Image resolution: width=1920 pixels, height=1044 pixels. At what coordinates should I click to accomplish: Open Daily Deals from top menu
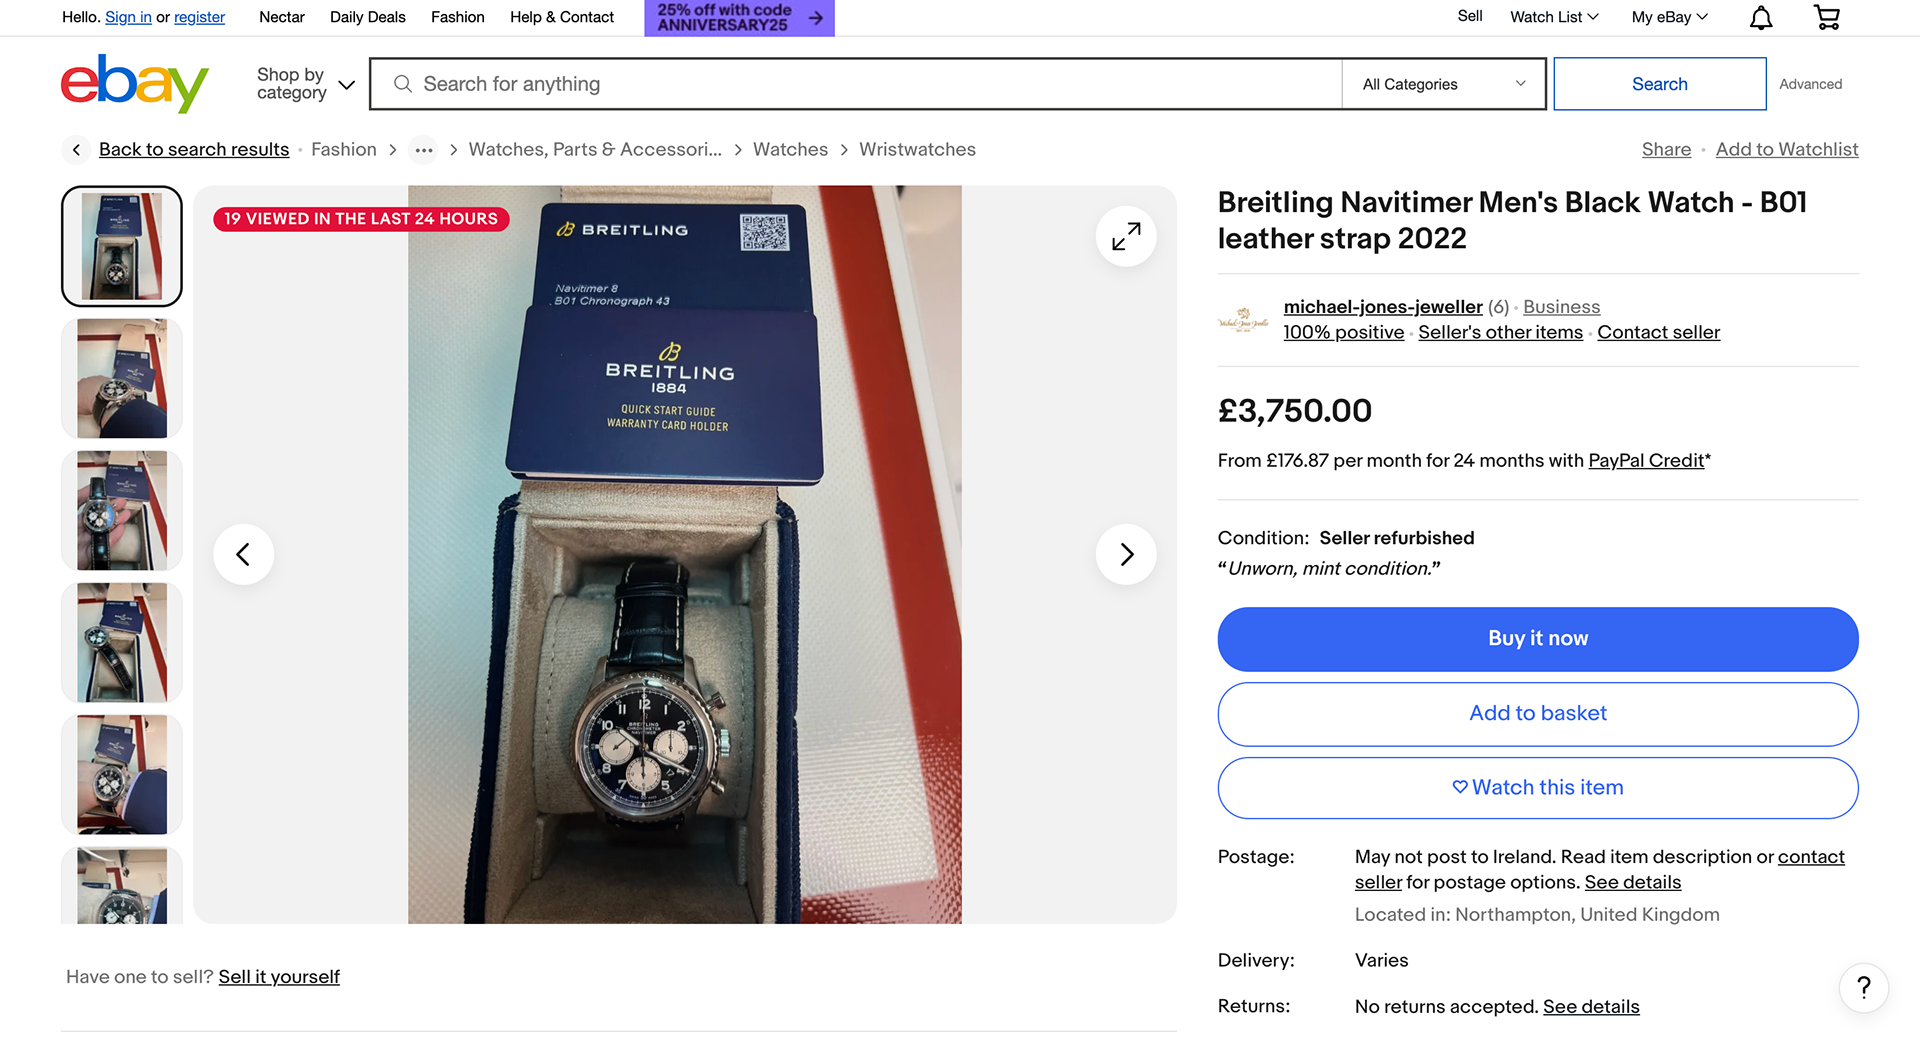pyautogui.click(x=367, y=17)
